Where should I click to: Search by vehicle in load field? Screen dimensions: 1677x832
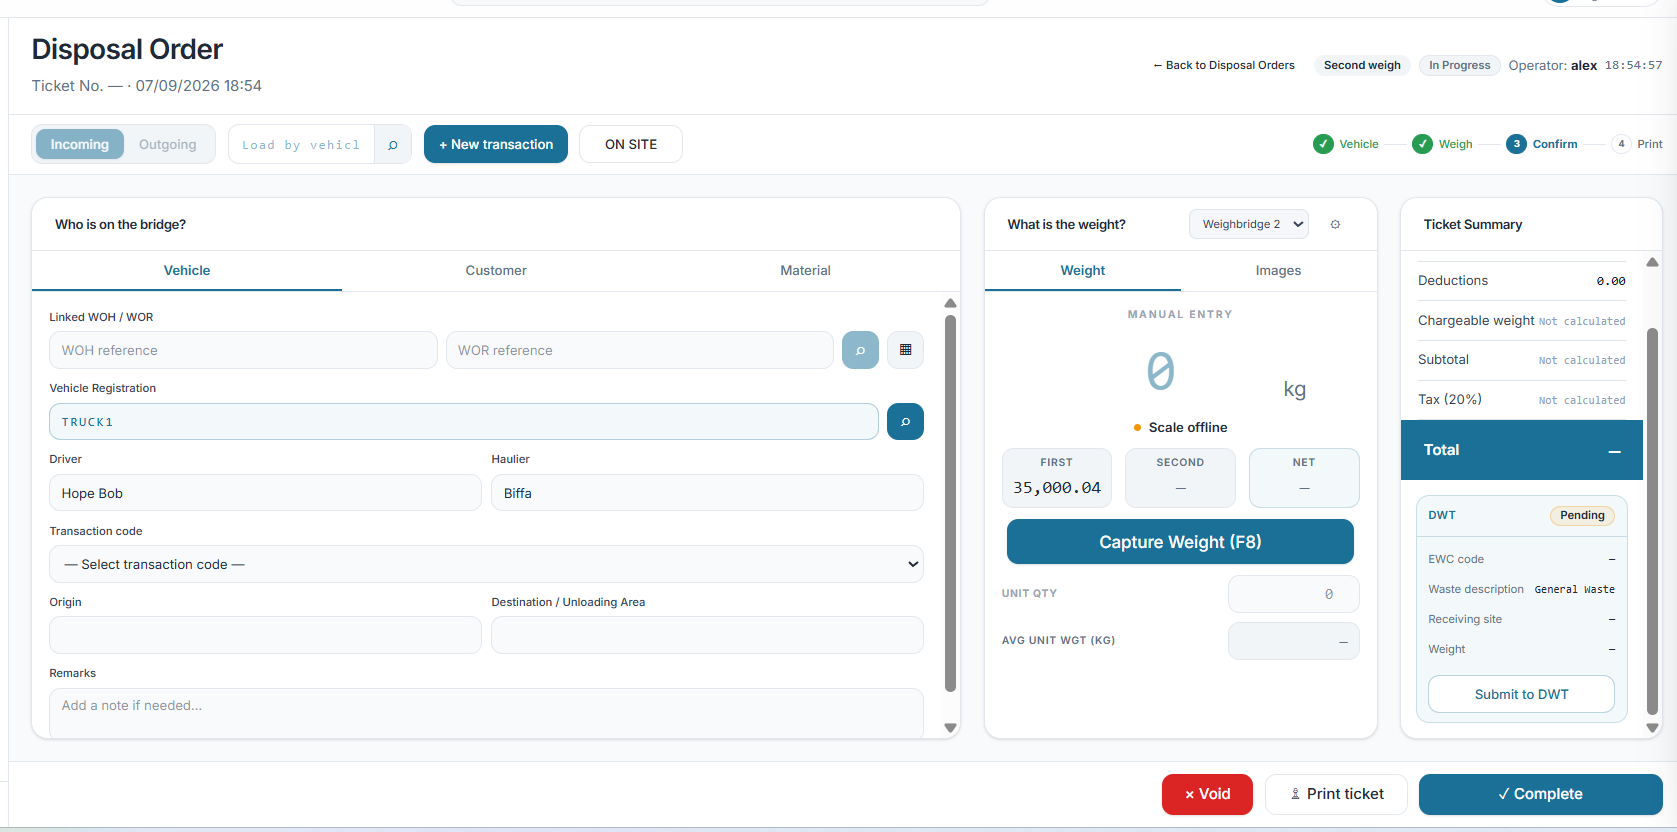tap(393, 144)
